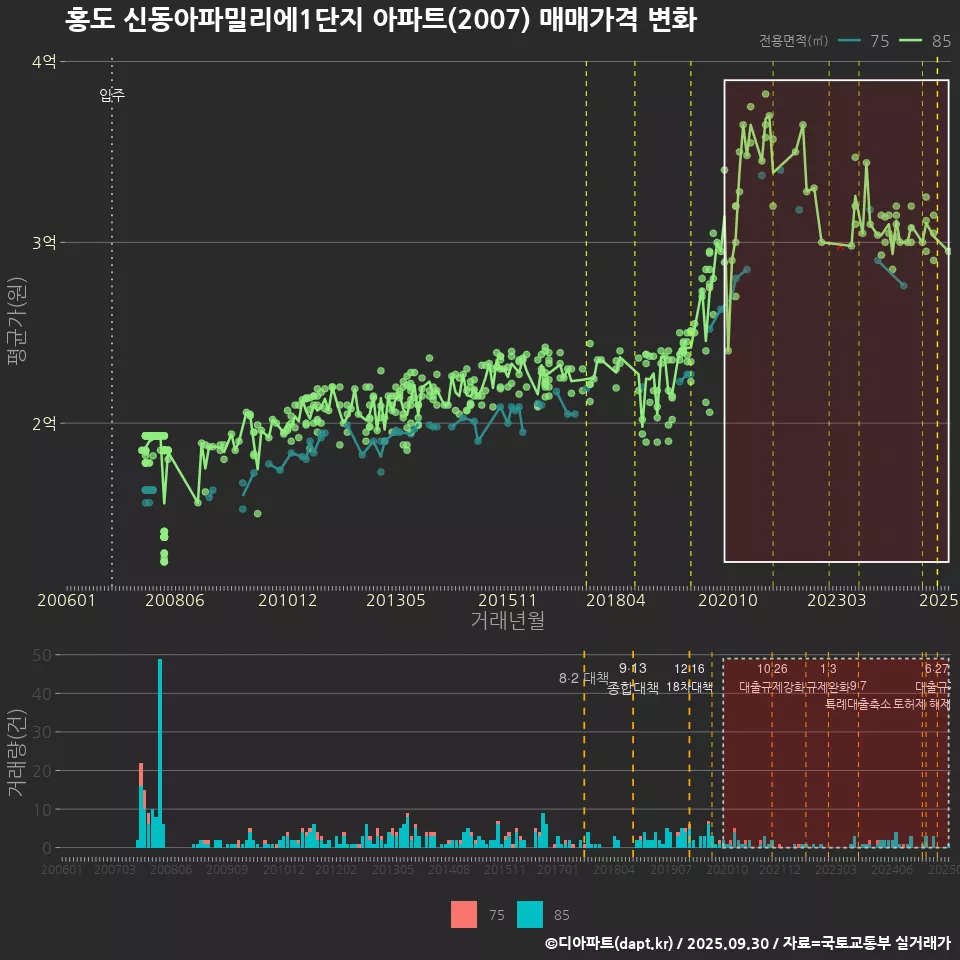Toggle the 85 series in bottom legend

click(x=561, y=914)
